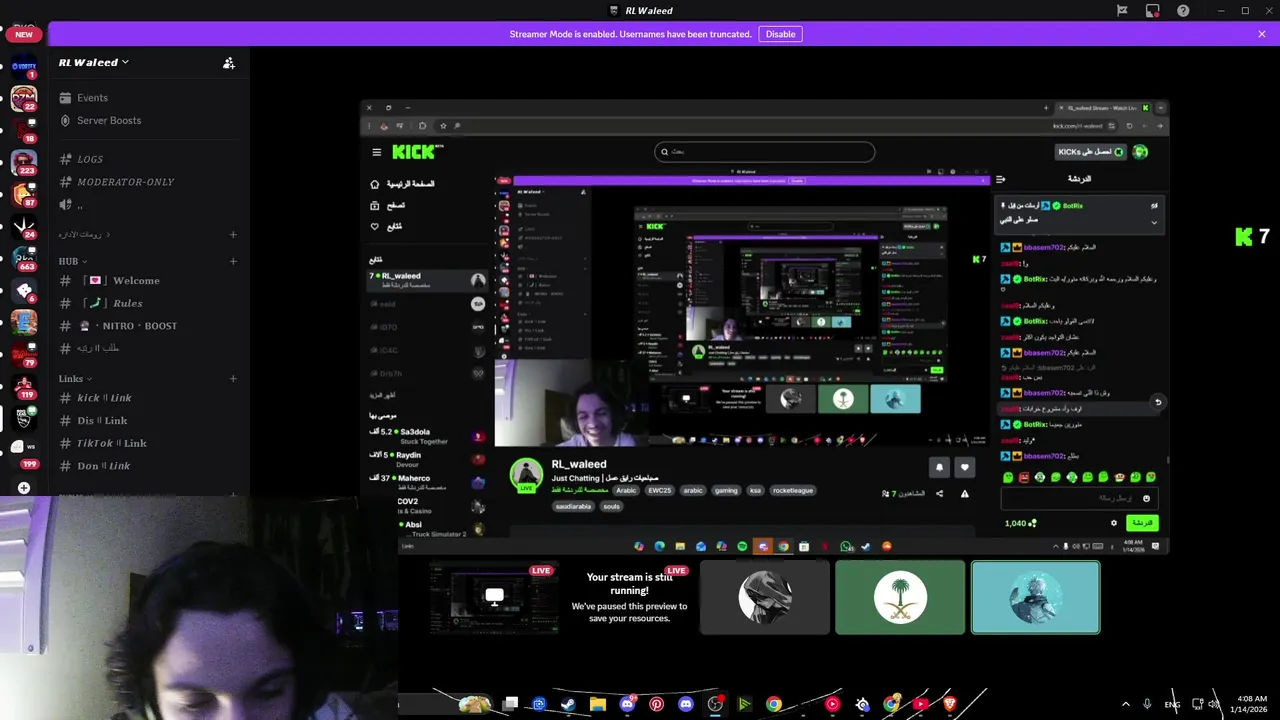The image size is (1280, 720).
Task: Click the saudiarabia tag under stream title
Action: pyautogui.click(x=573, y=506)
